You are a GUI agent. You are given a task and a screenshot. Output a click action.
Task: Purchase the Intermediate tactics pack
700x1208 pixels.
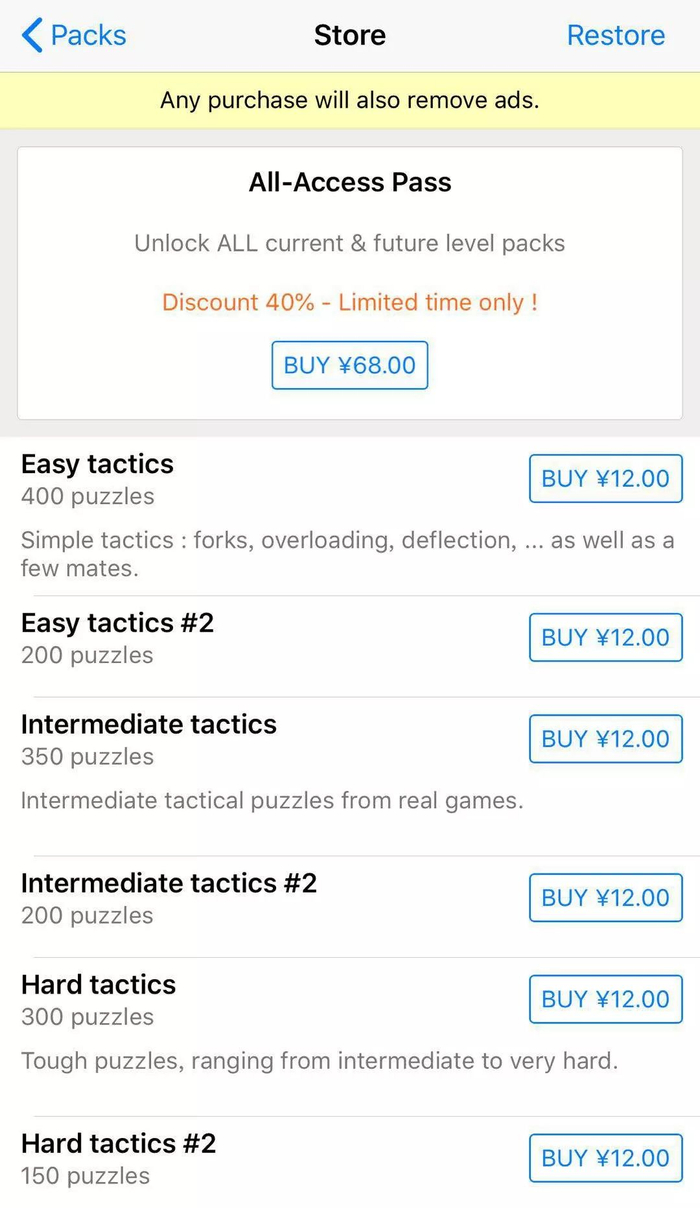tap(605, 739)
